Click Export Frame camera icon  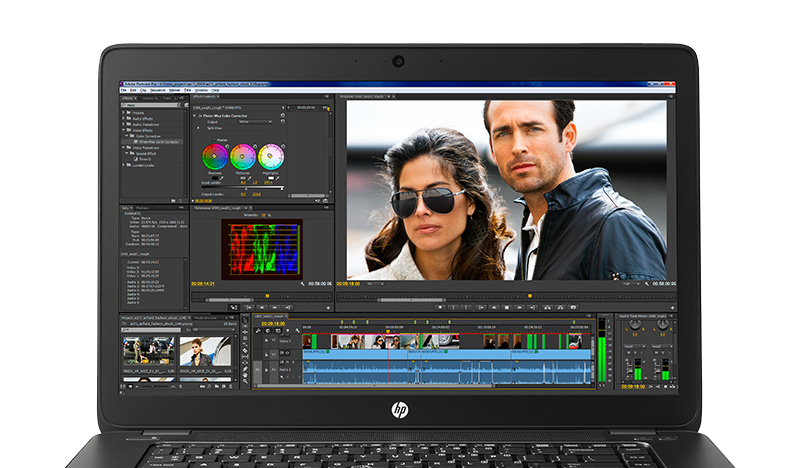pyautogui.click(x=573, y=307)
